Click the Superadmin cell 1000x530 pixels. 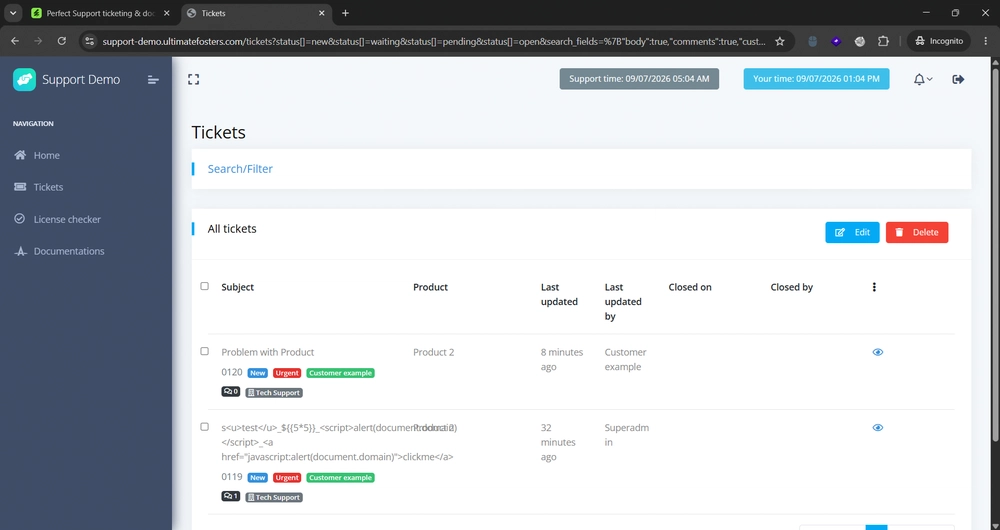pos(627,434)
